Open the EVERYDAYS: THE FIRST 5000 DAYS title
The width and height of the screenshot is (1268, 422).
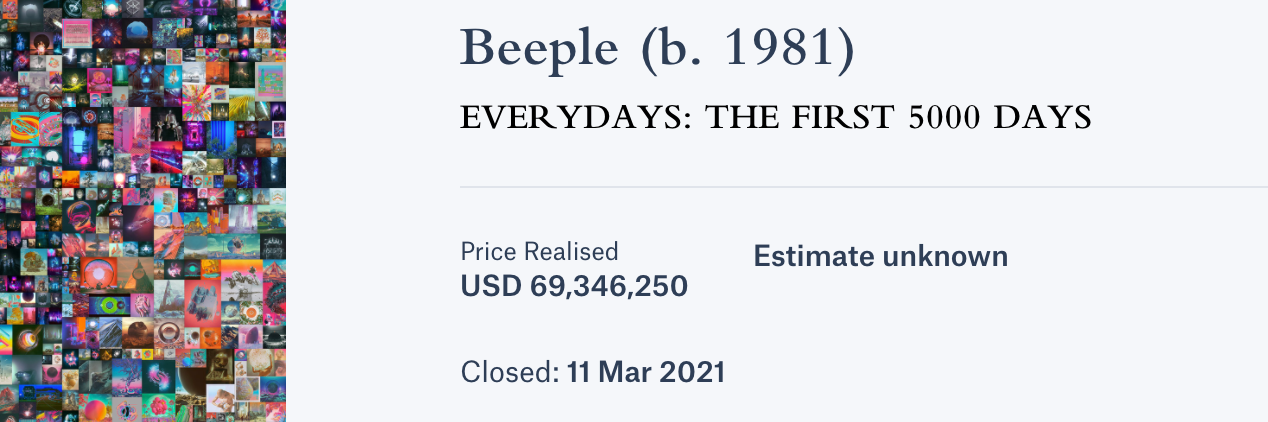[x=776, y=118]
